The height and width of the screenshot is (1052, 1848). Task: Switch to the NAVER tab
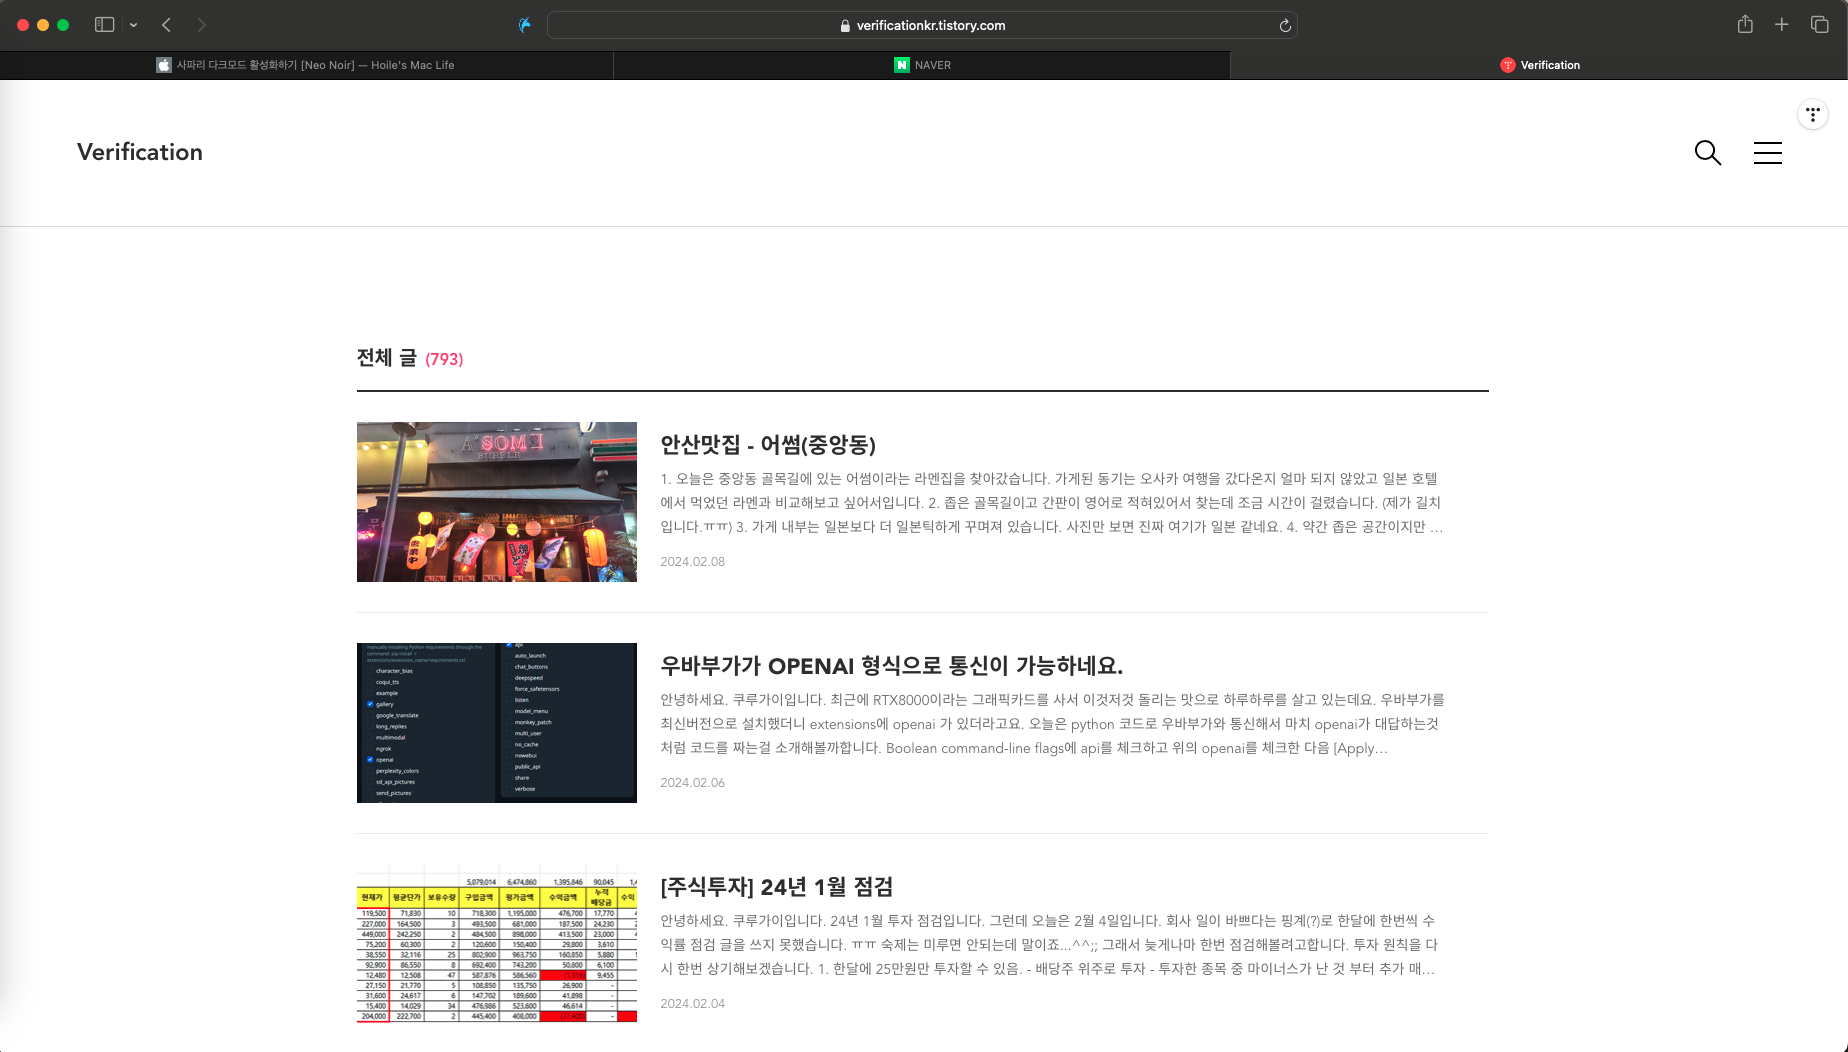(922, 65)
